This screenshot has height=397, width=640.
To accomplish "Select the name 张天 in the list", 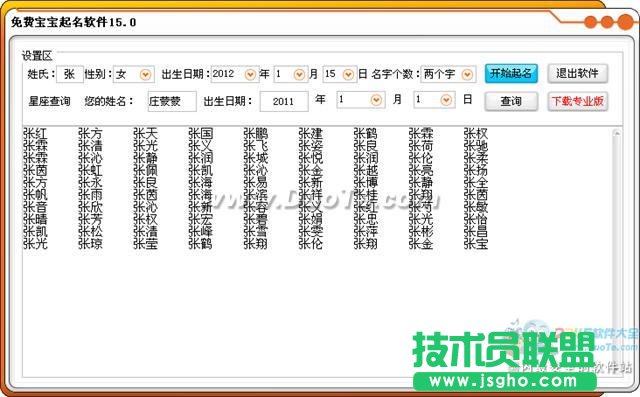I will pyautogui.click(x=145, y=133).
